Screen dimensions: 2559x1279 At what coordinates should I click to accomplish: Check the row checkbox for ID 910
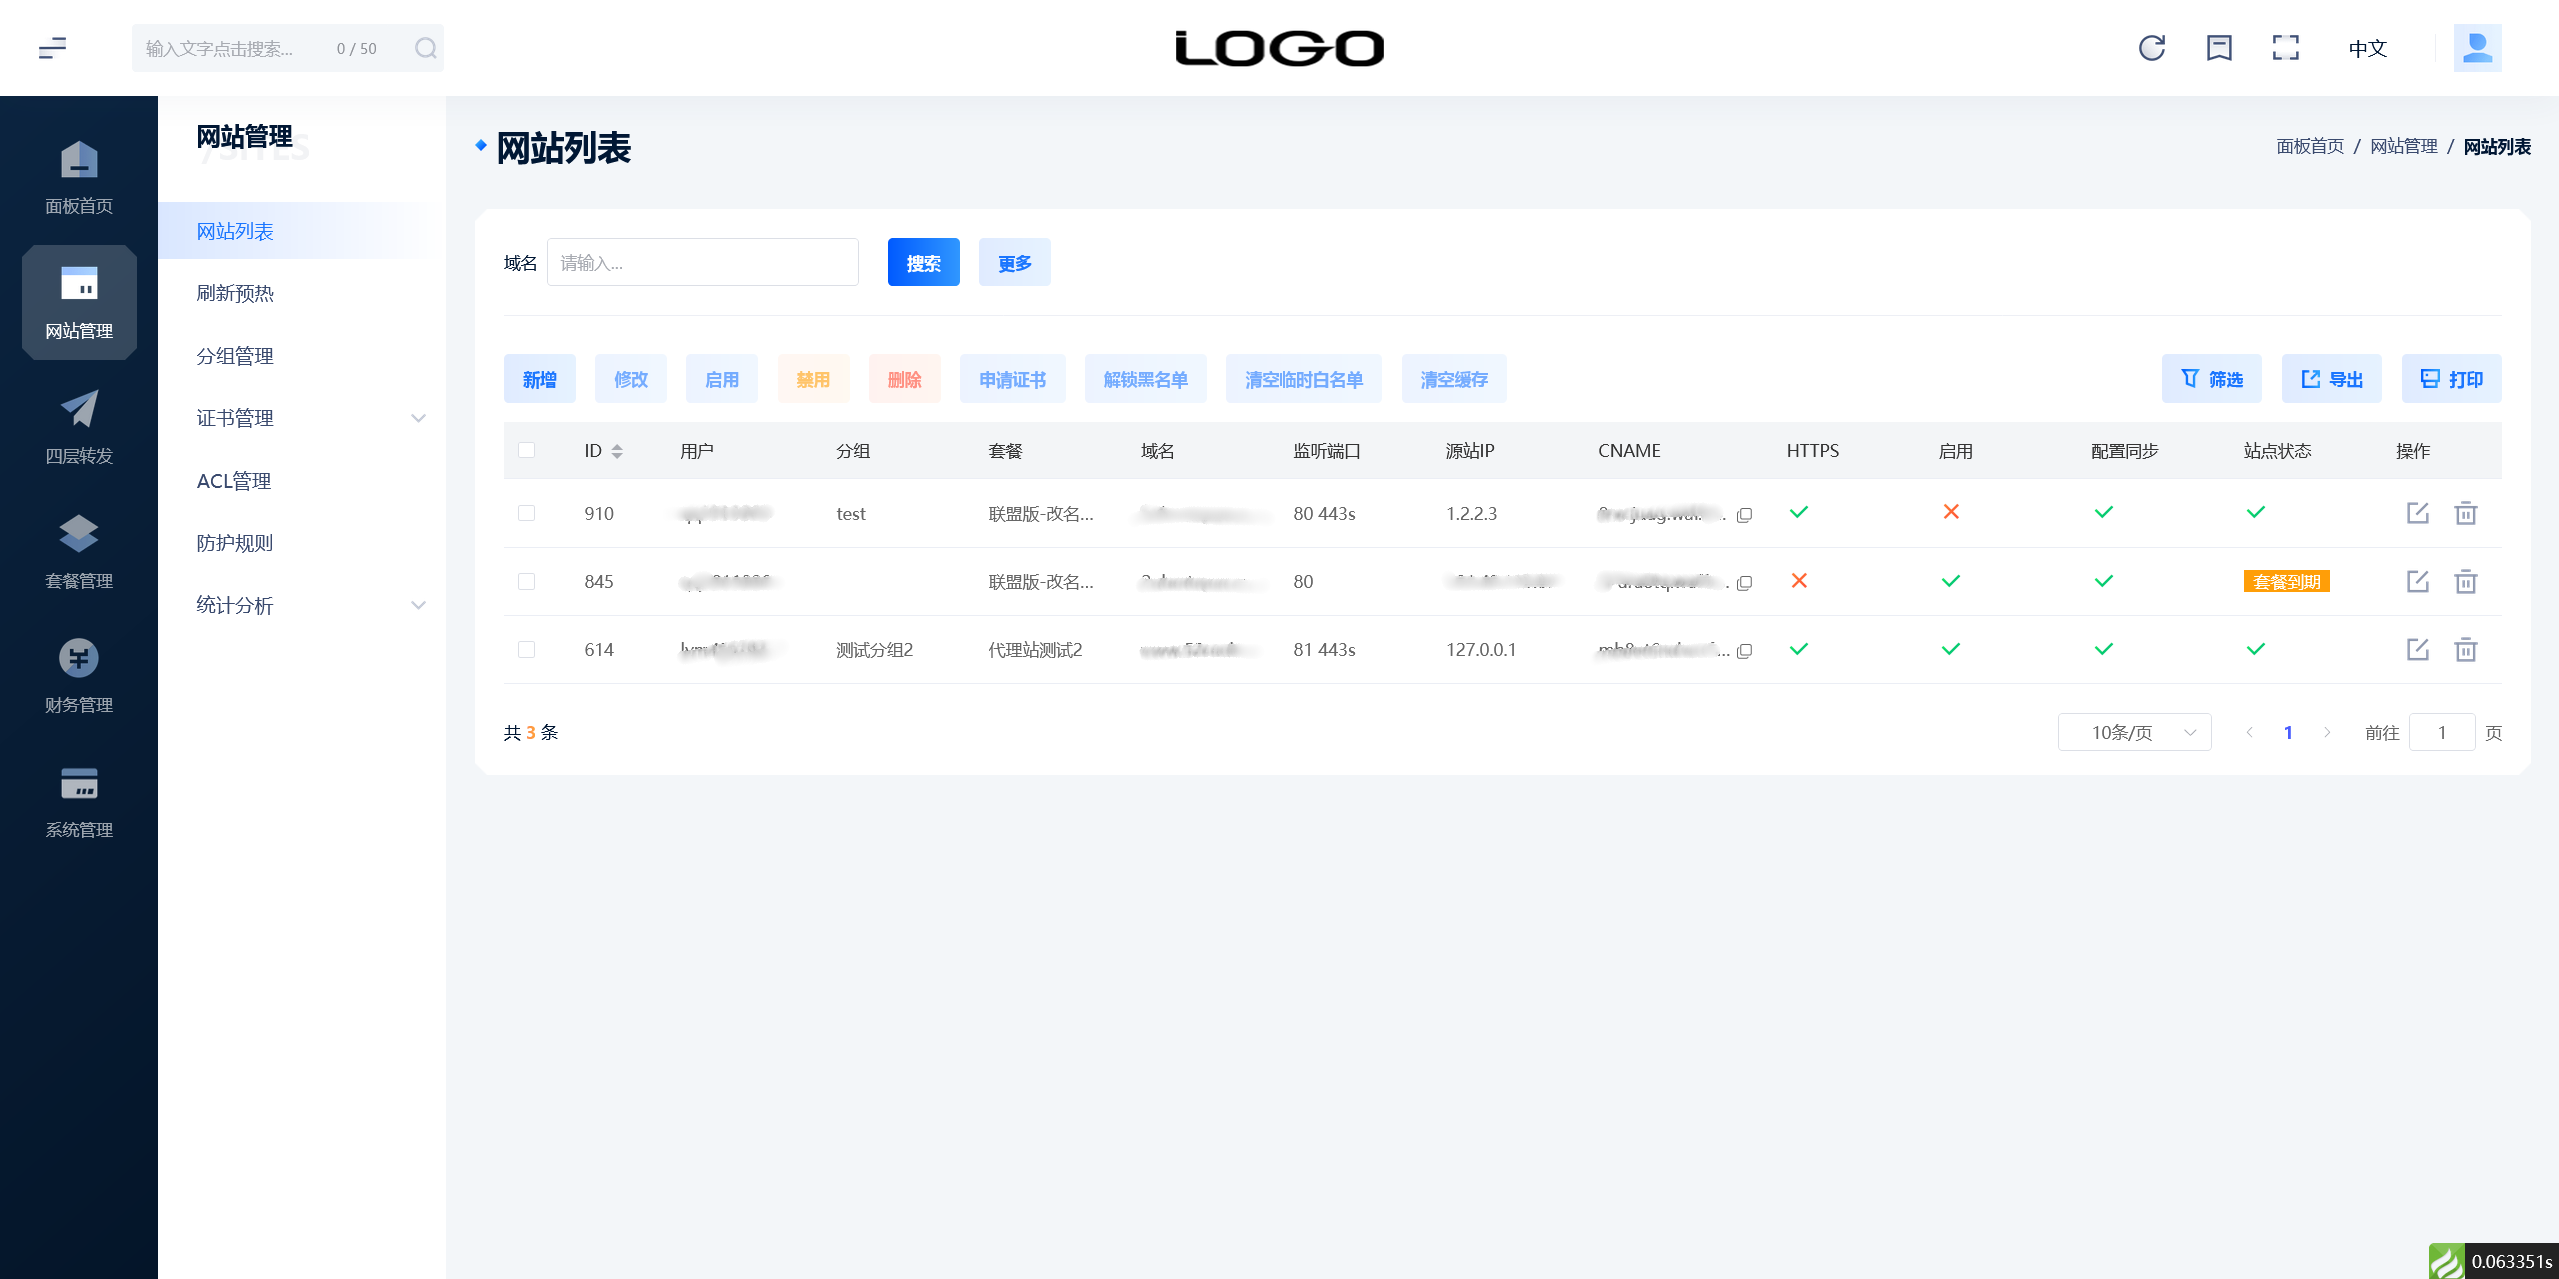(526, 513)
